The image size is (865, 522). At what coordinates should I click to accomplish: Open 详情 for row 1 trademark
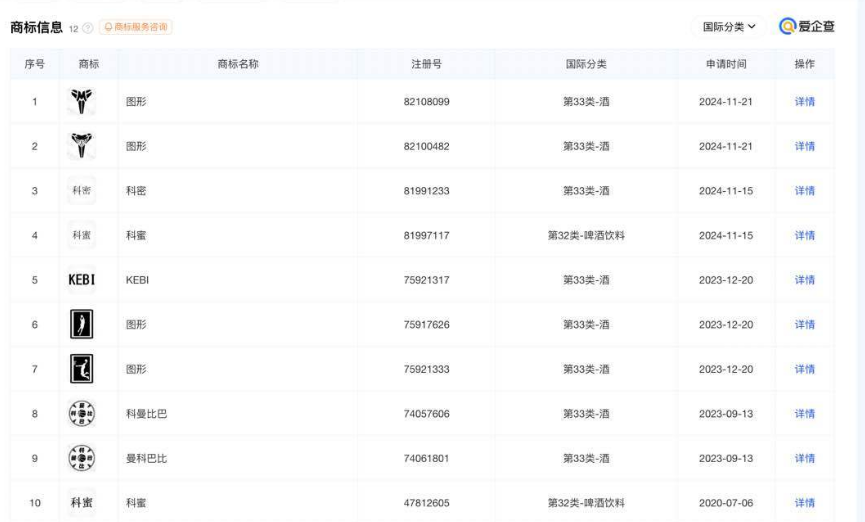804,102
